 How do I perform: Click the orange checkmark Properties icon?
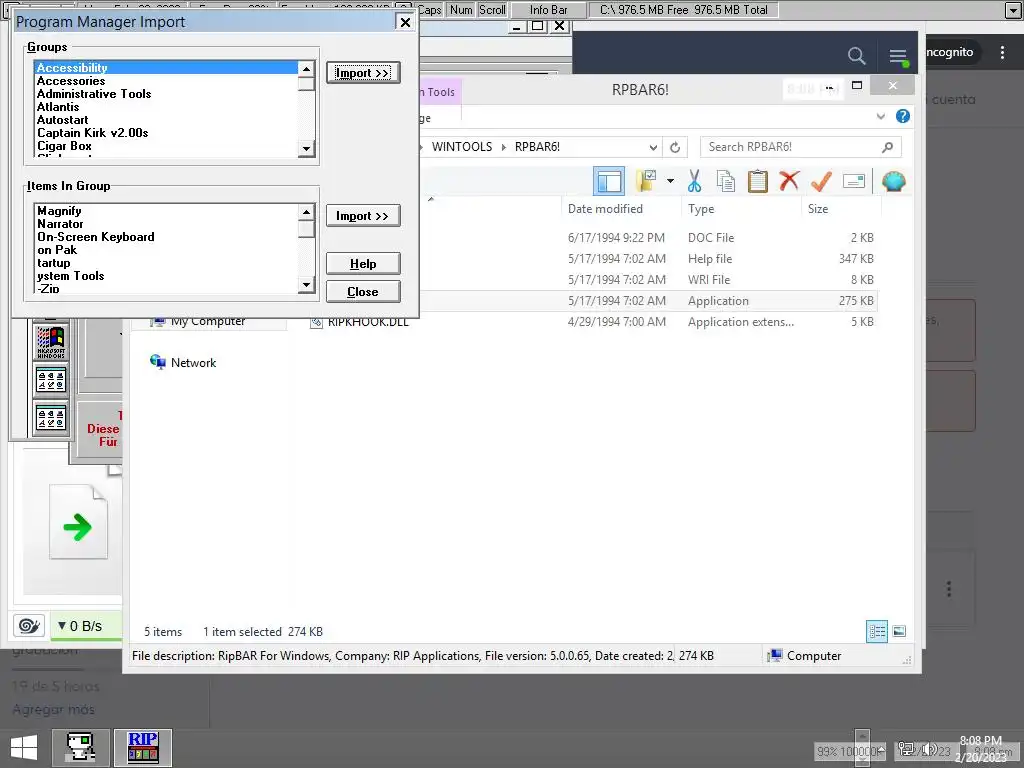(821, 181)
